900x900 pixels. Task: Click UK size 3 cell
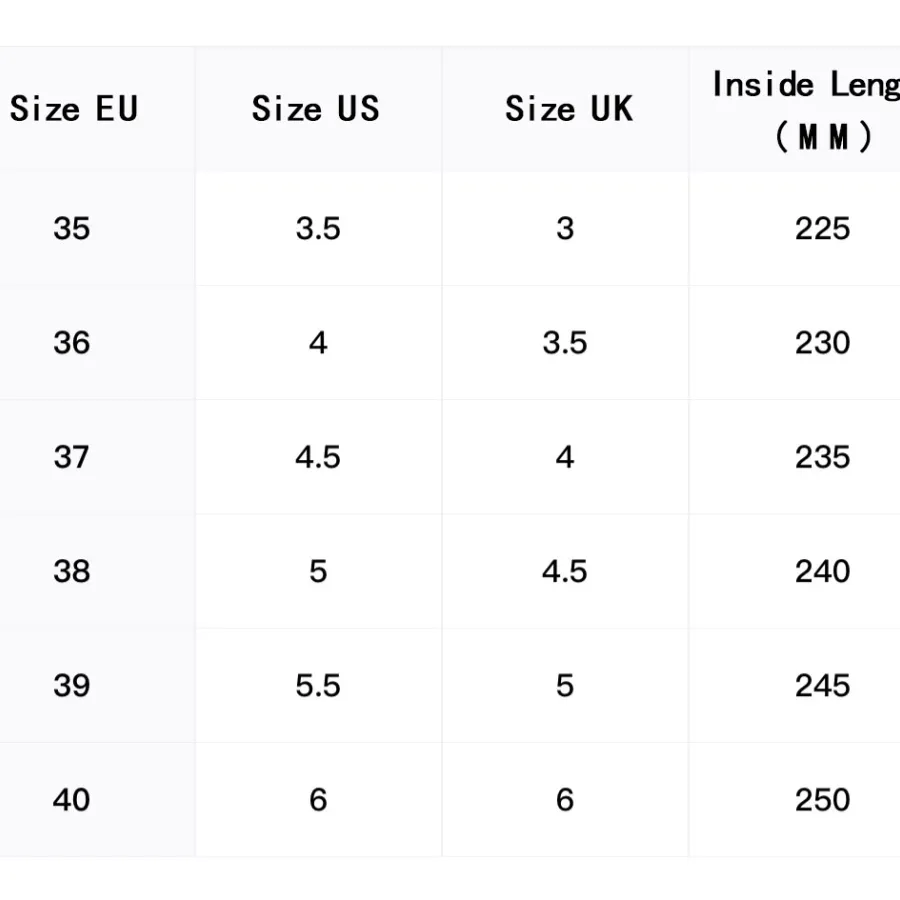click(x=565, y=228)
